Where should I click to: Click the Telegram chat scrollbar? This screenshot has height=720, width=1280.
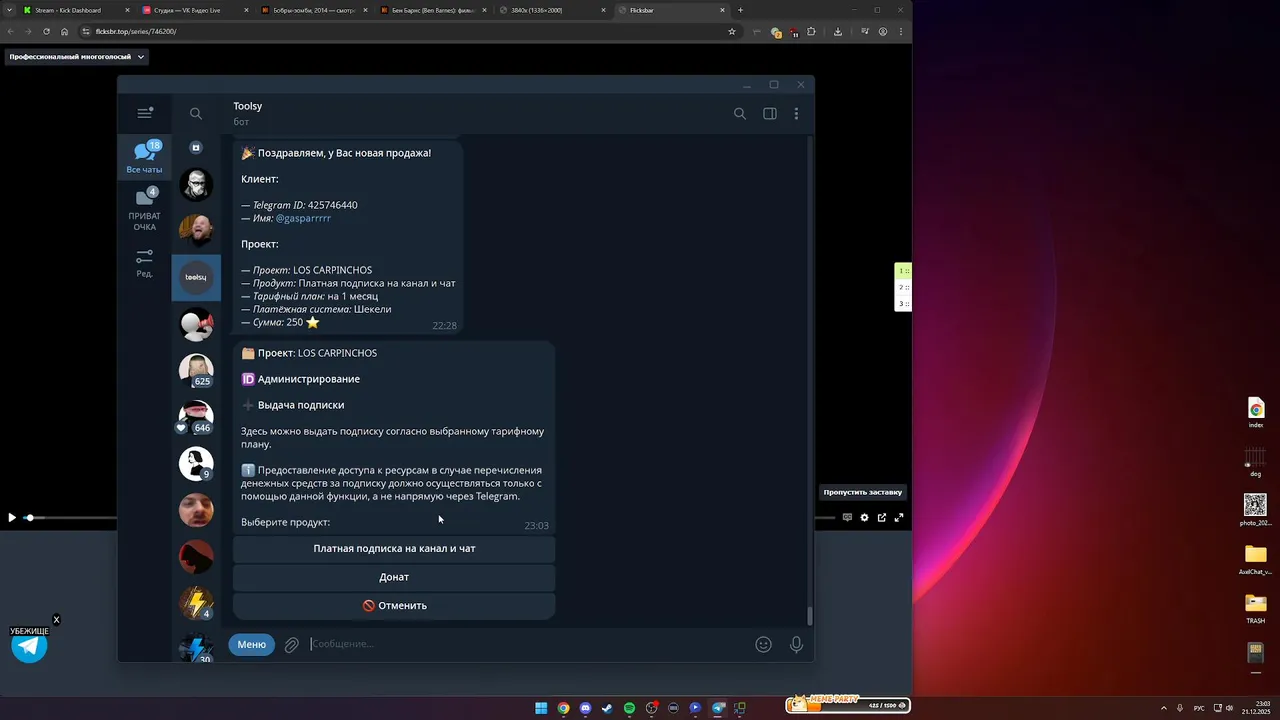[810, 616]
